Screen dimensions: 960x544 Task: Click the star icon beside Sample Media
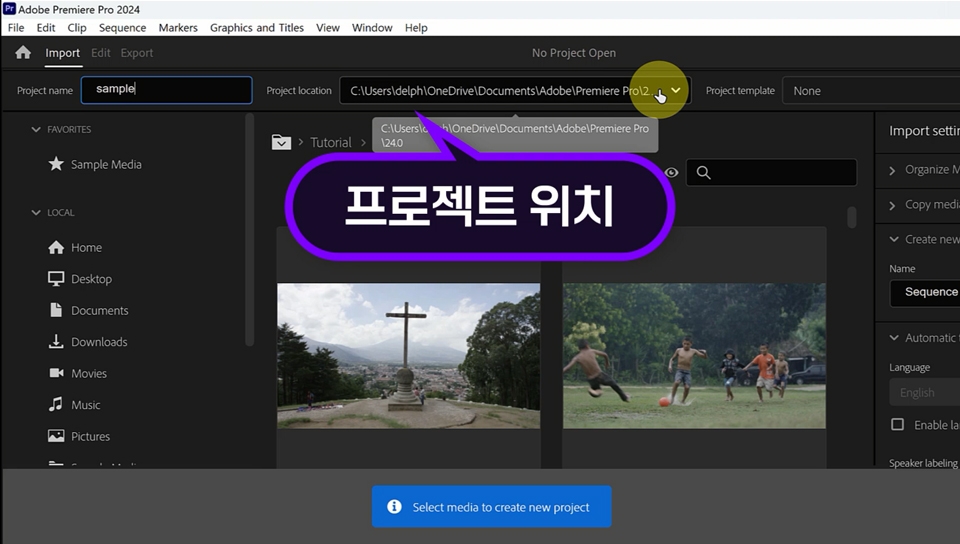tap(56, 164)
